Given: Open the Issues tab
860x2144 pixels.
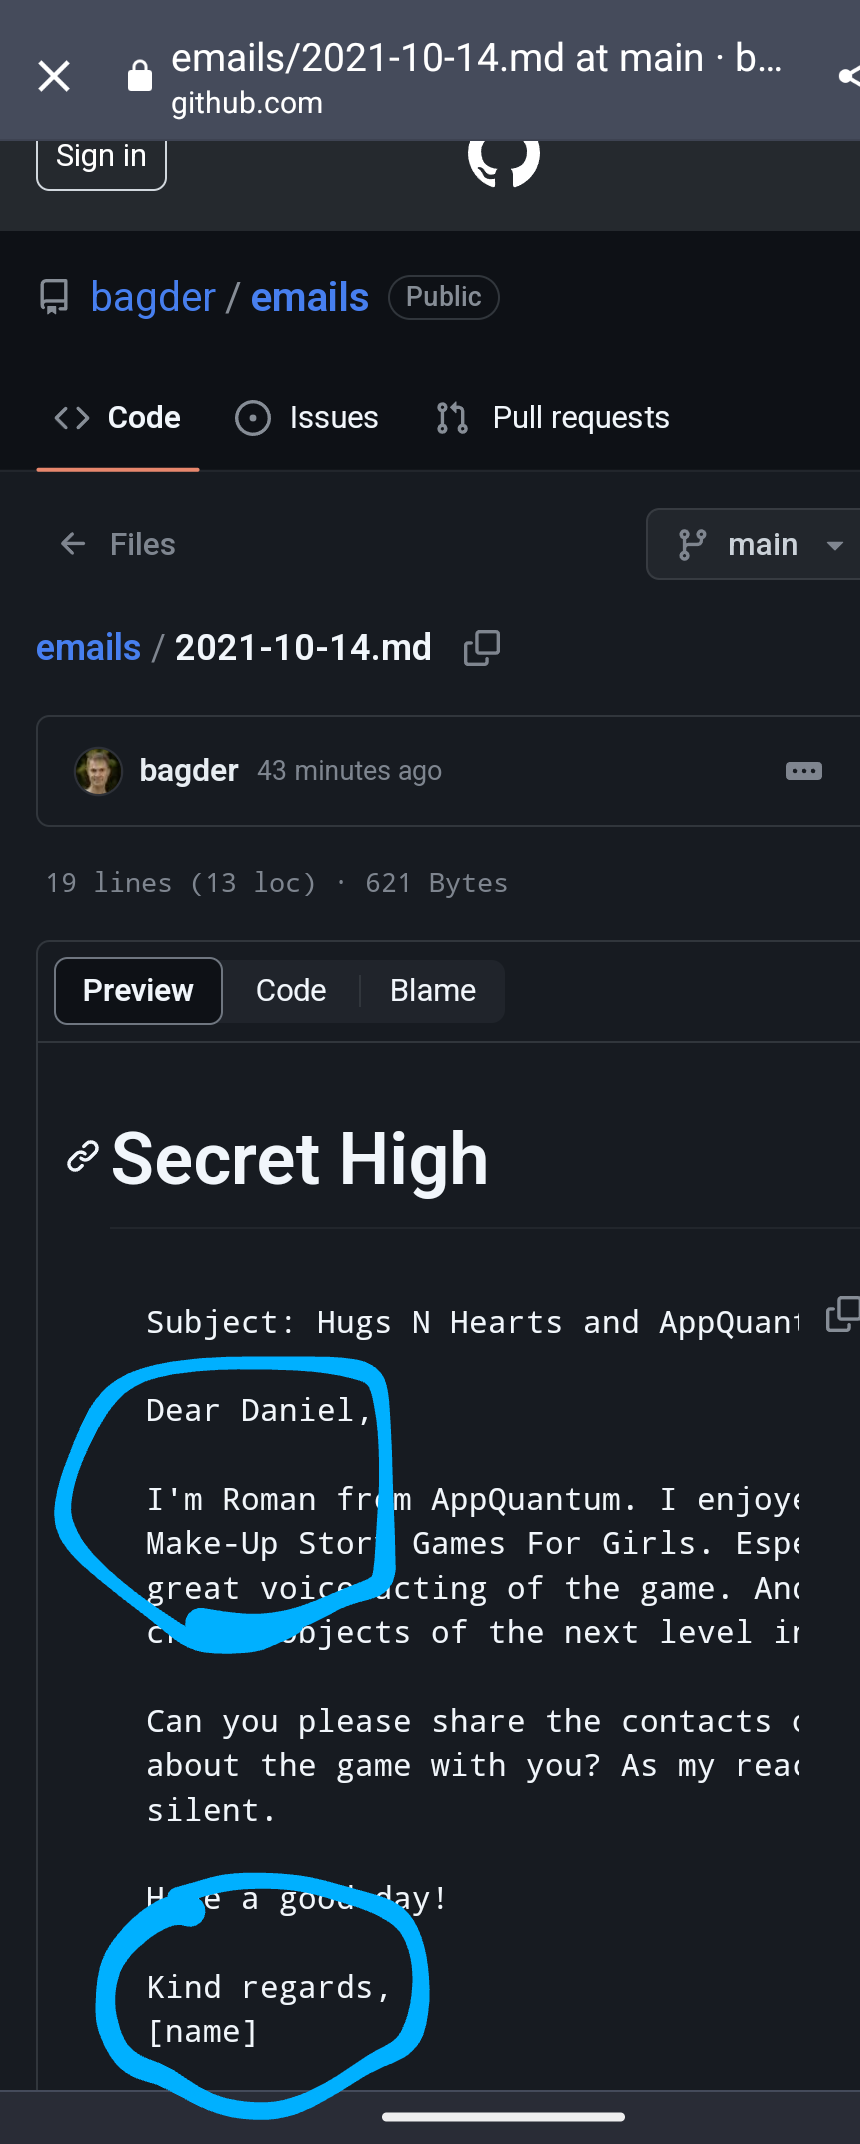Looking at the screenshot, I should (307, 418).
